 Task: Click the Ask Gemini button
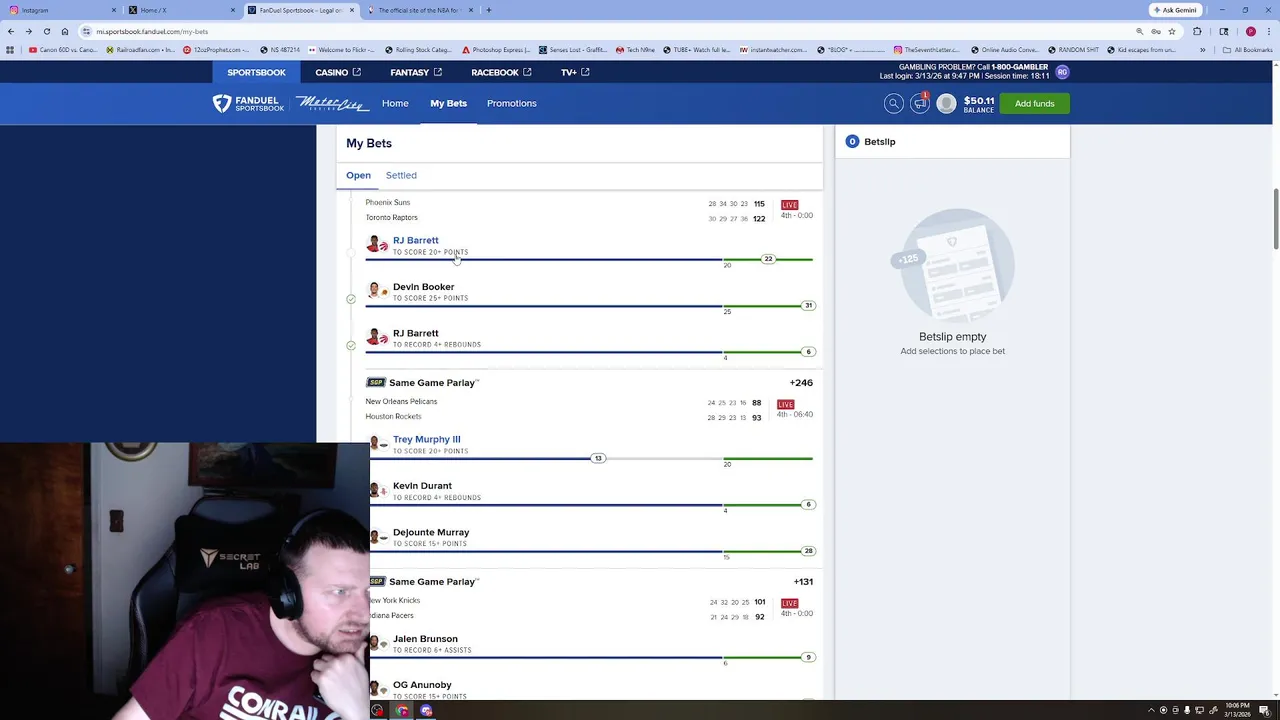click(x=1175, y=10)
